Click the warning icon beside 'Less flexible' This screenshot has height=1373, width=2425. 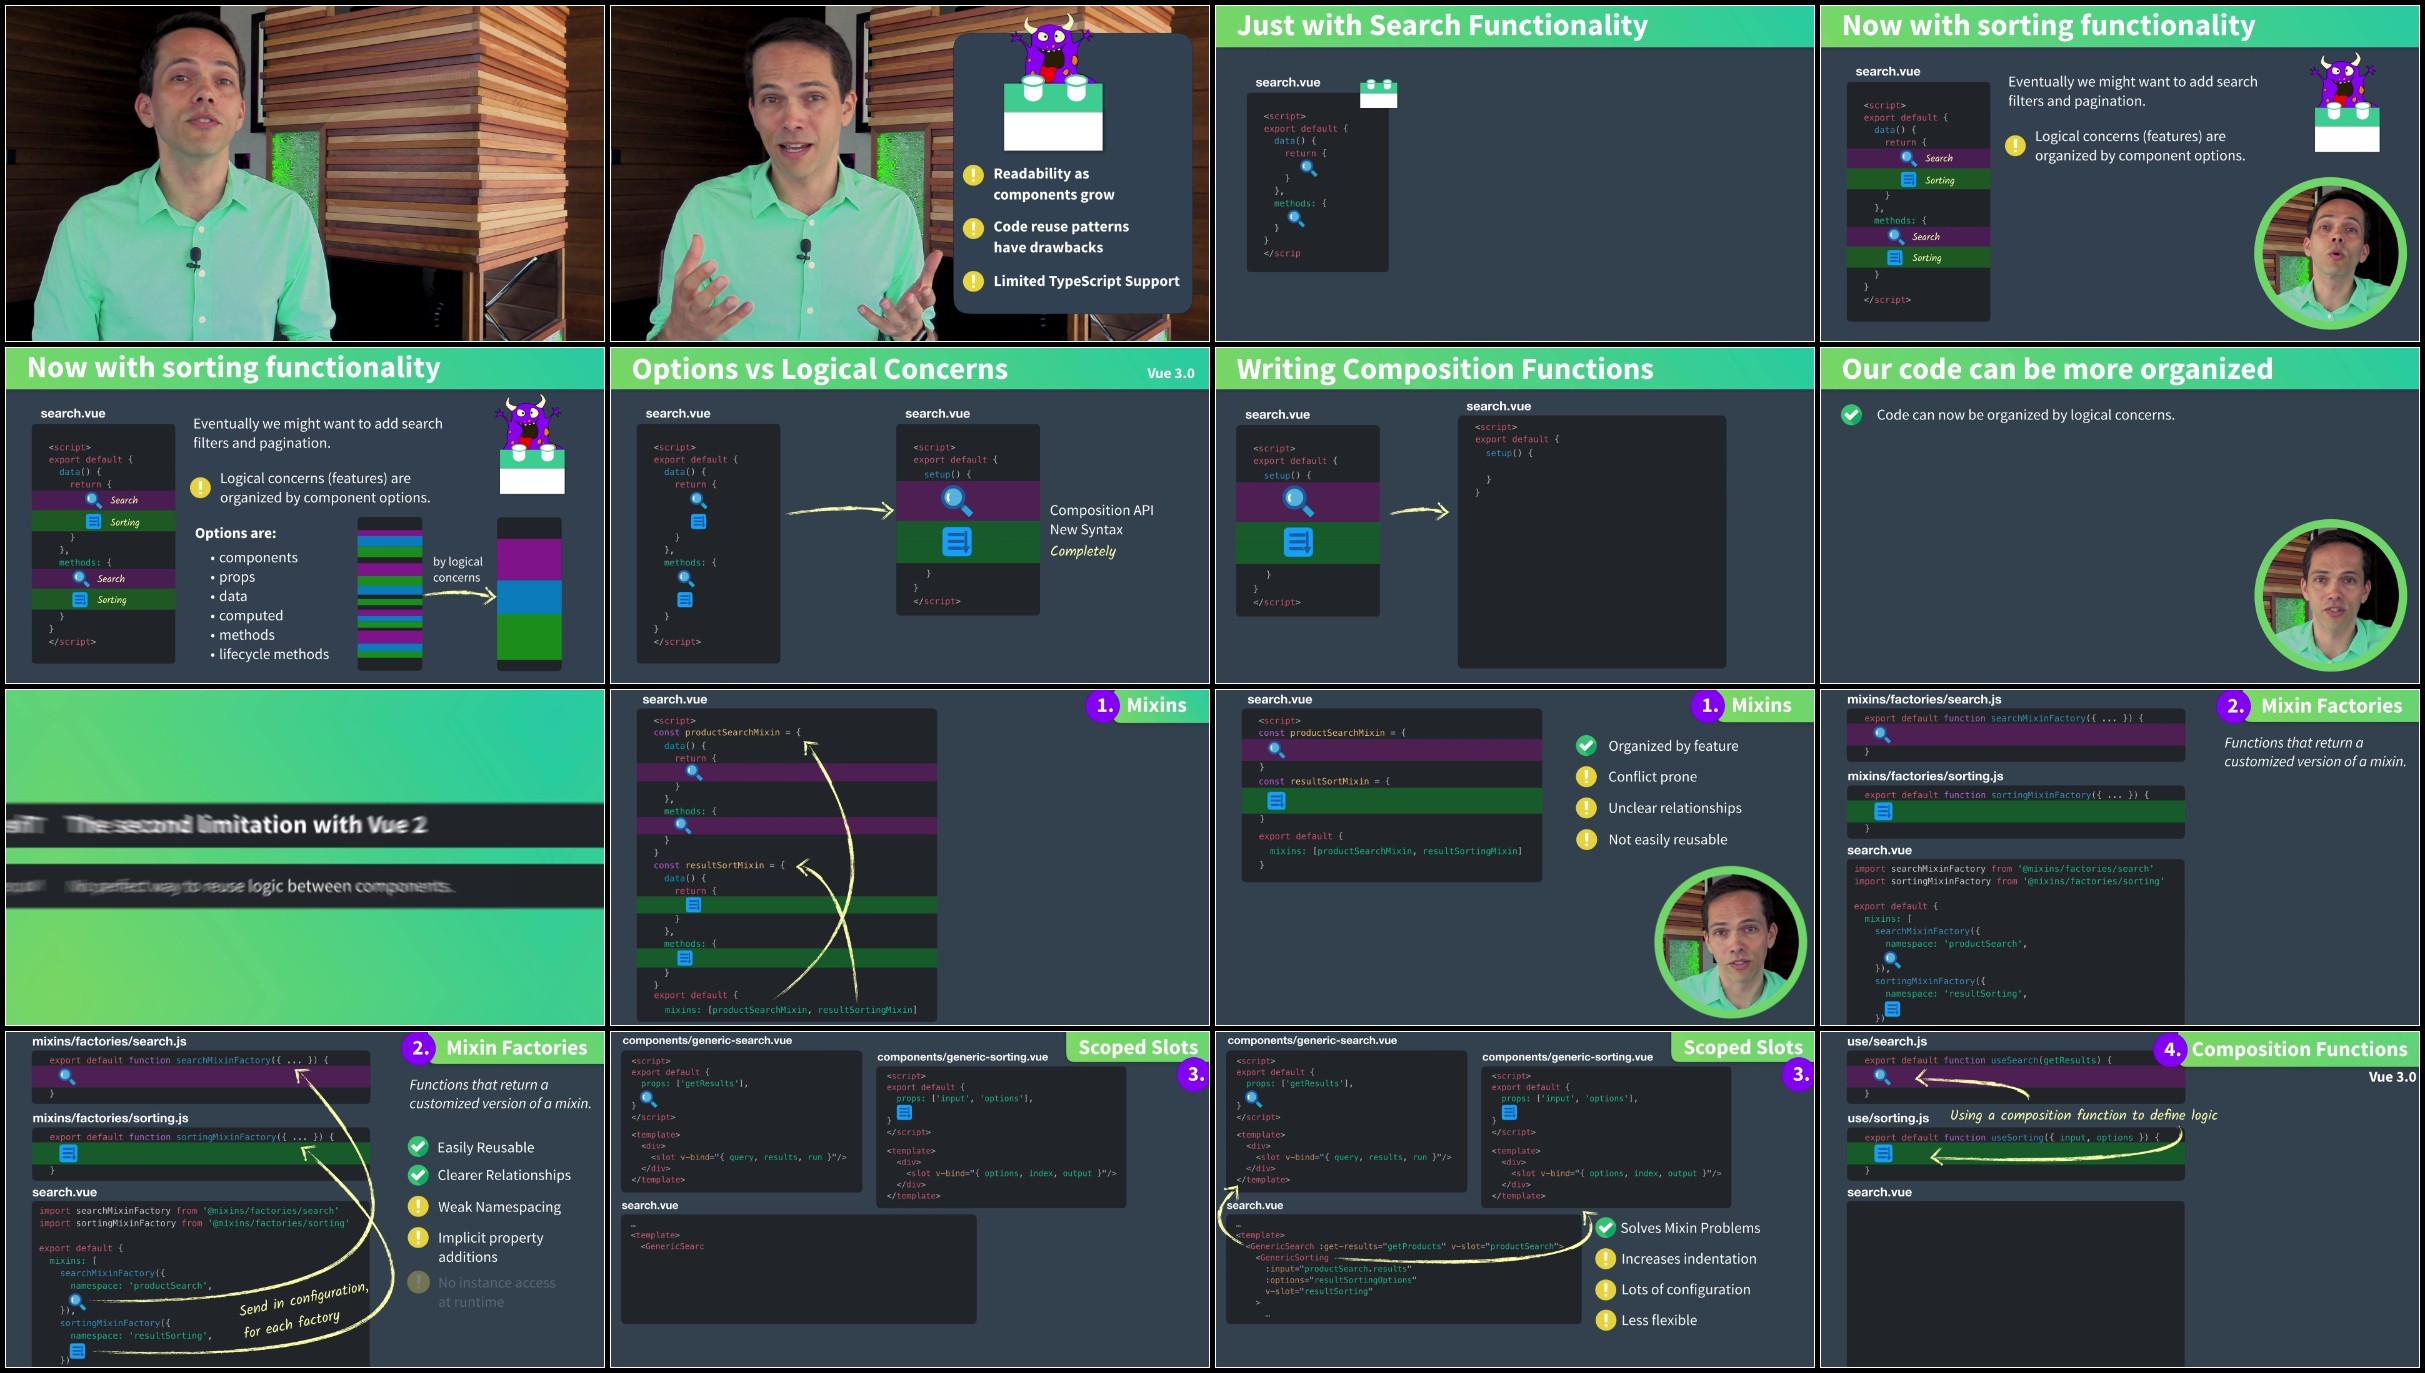coord(1606,1320)
